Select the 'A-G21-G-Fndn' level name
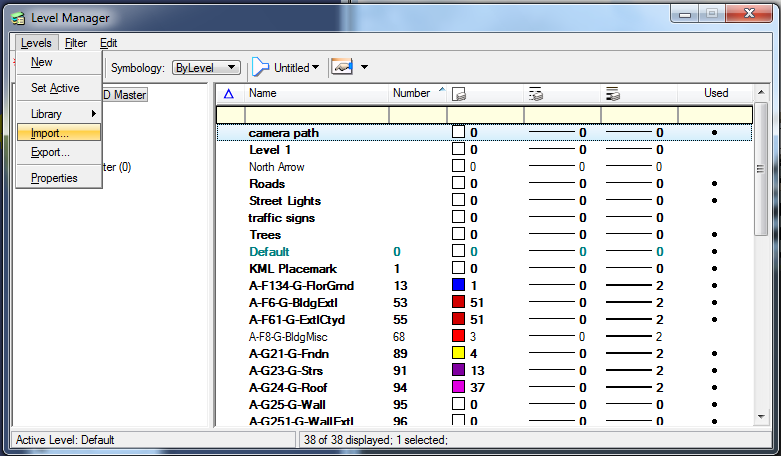The image size is (781, 456). 289,354
